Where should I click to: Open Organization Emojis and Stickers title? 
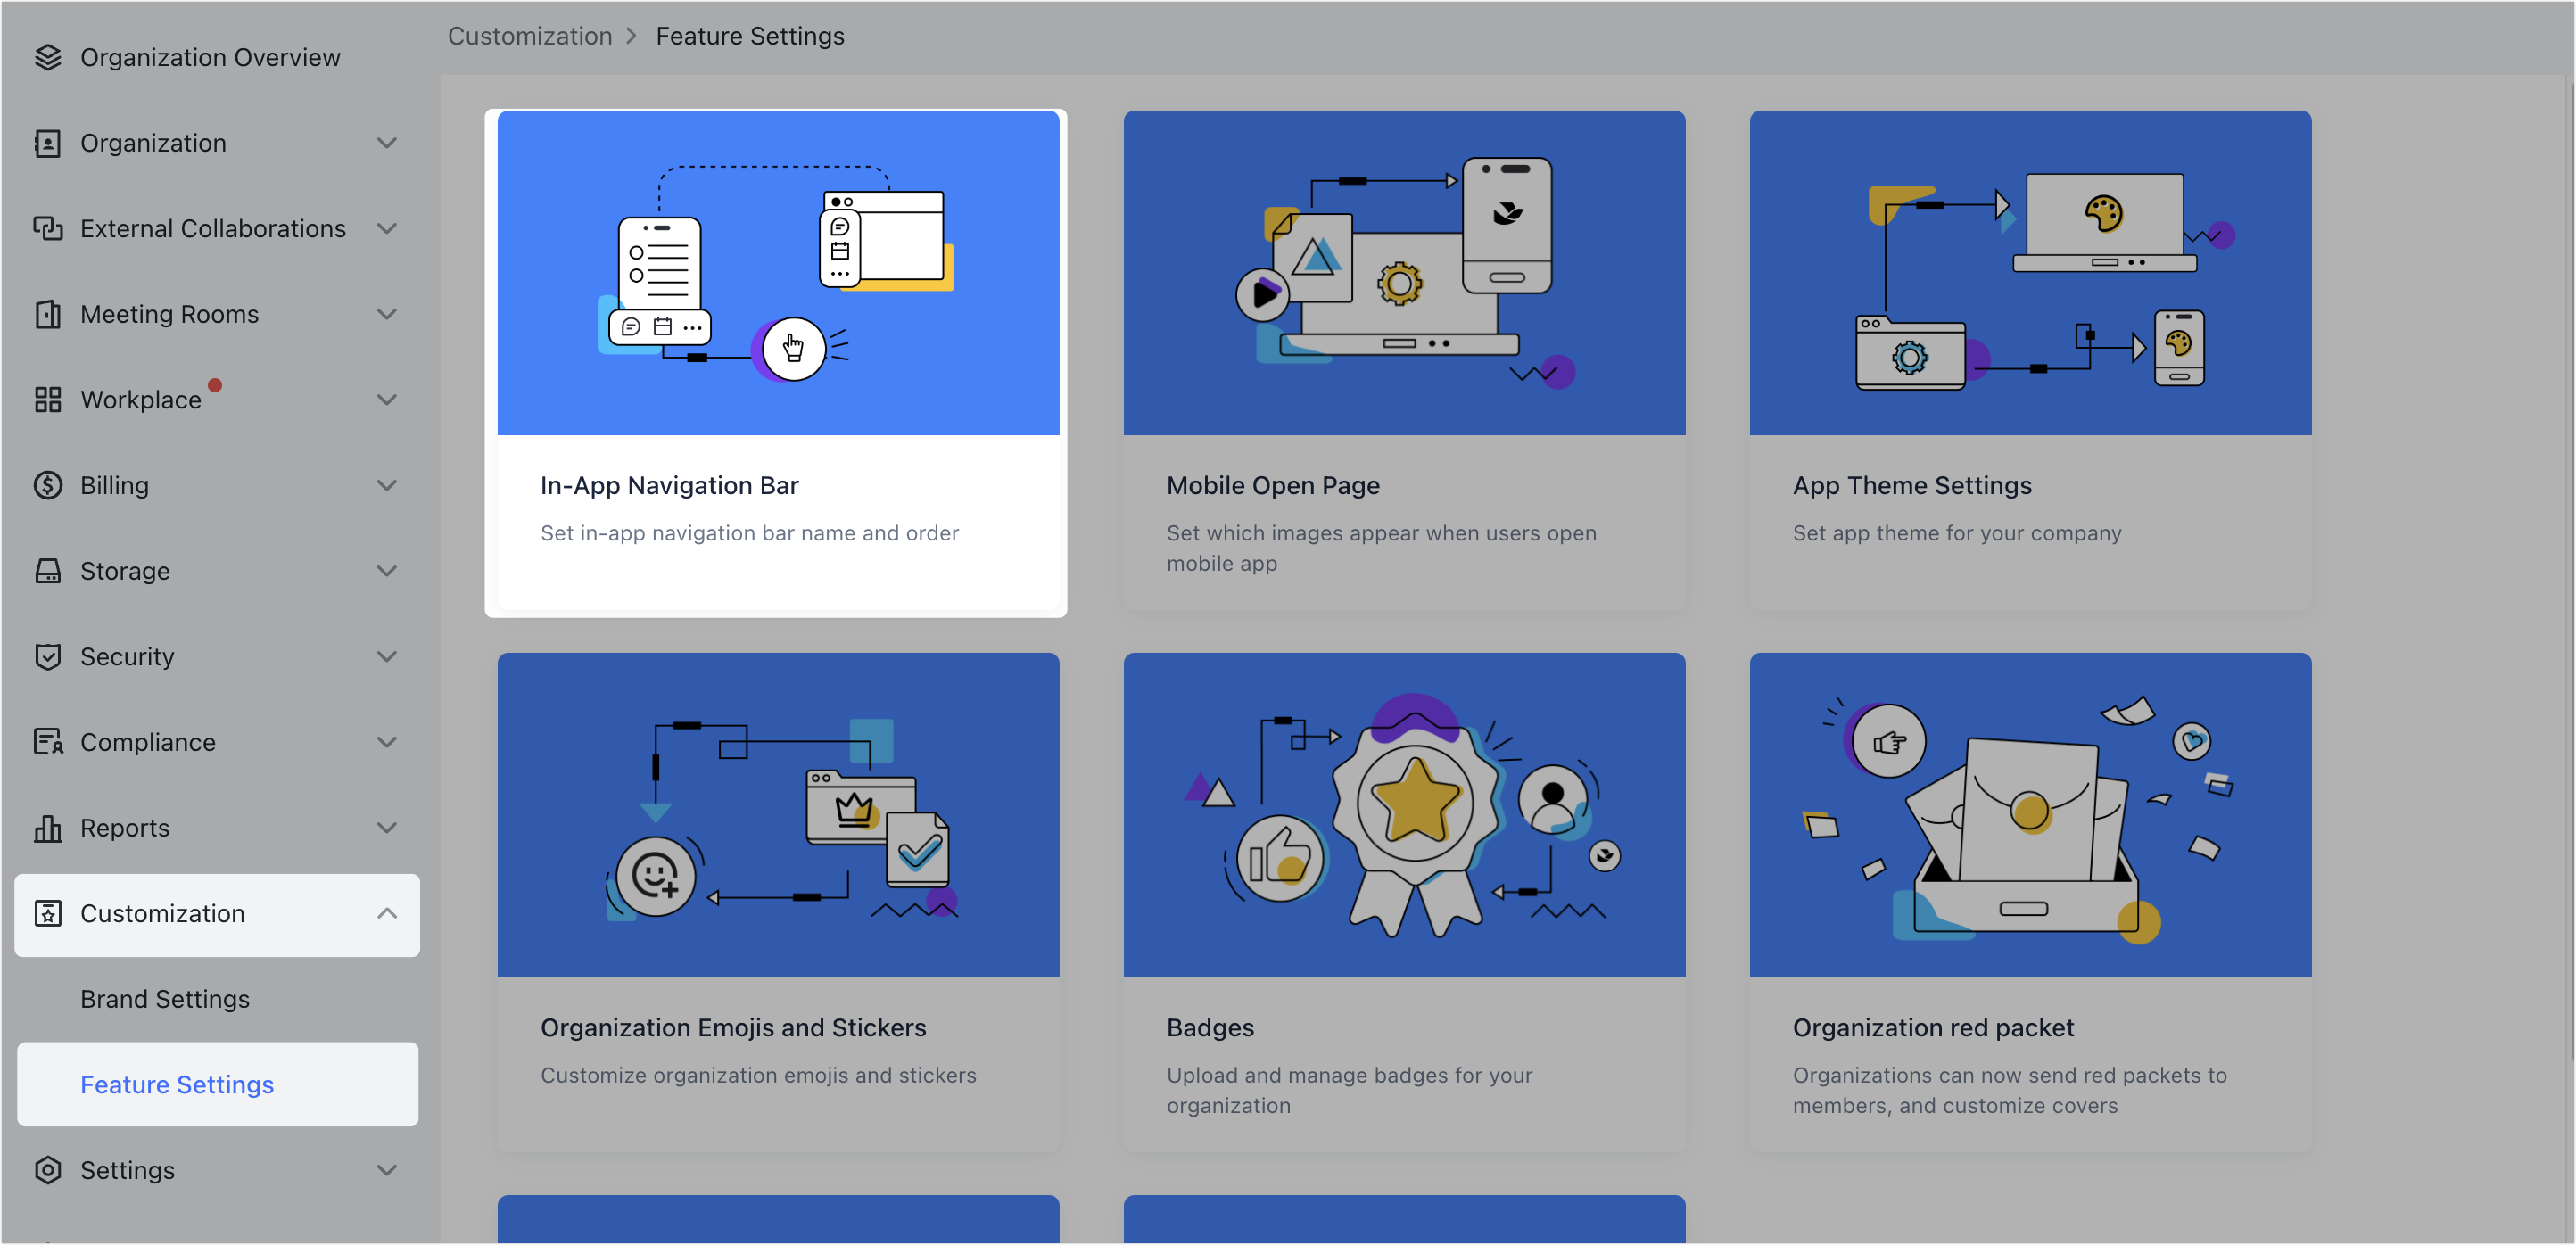(x=734, y=1027)
